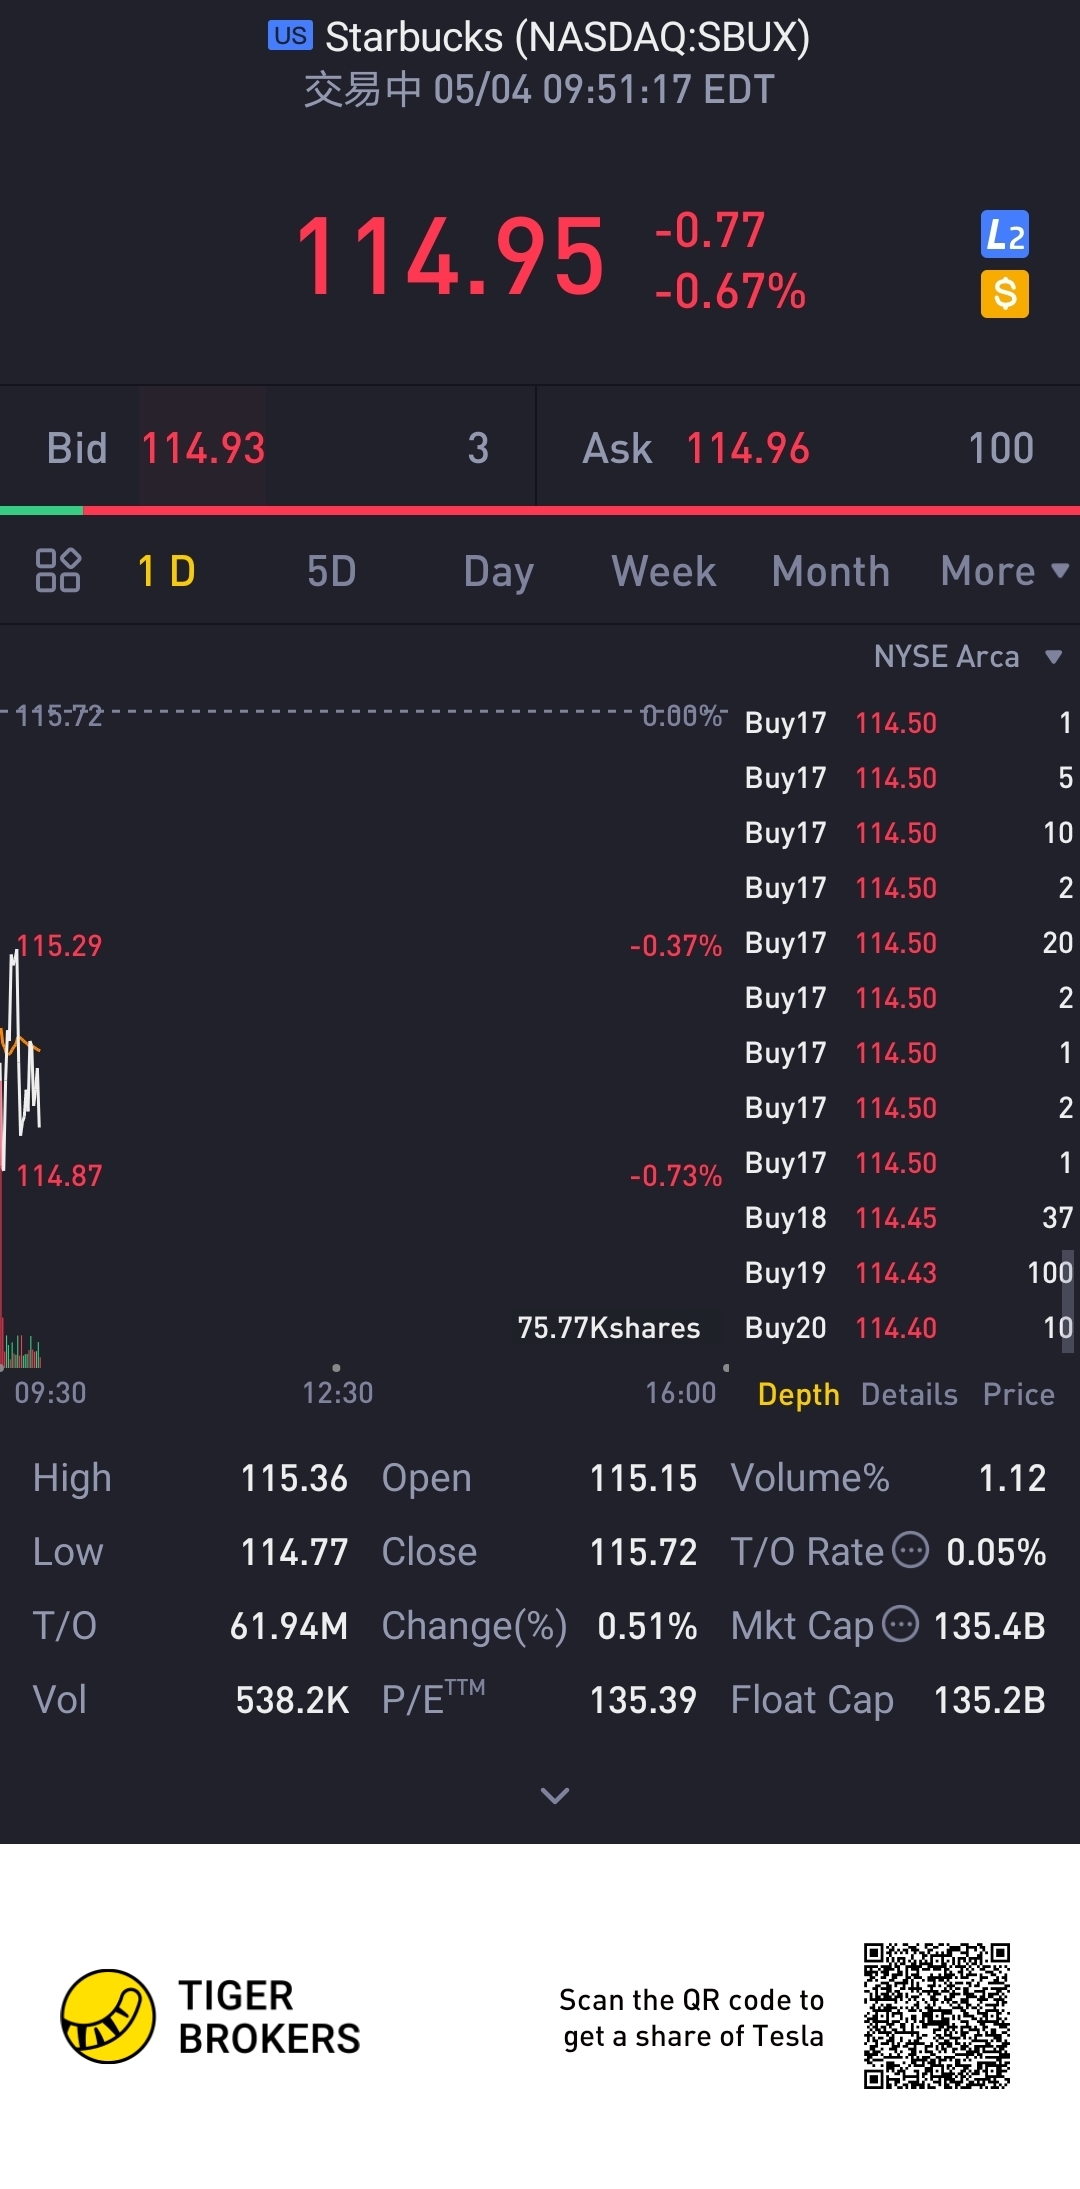
Task: Tap the bid/ask ratio bar
Action: coord(540,511)
